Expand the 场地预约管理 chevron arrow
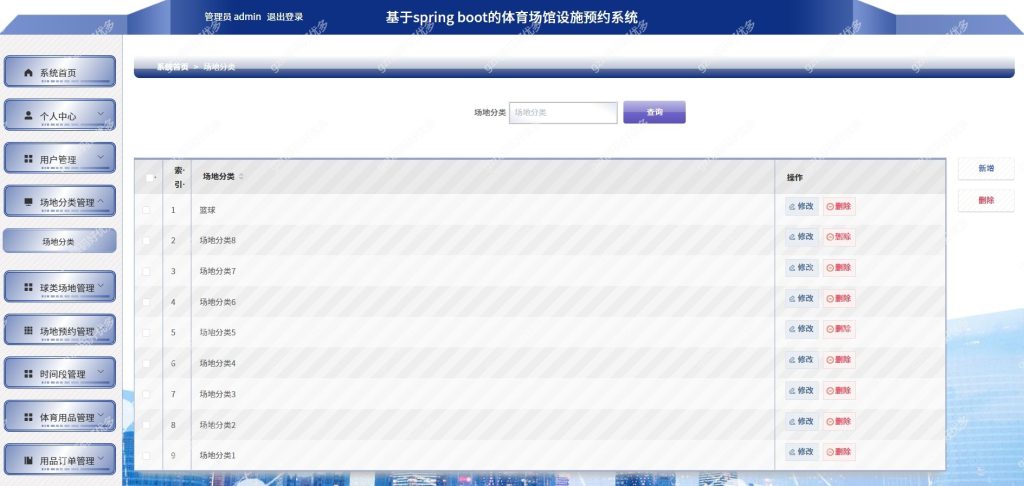The height and width of the screenshot is (486, 1024). (x=101, y=329)
